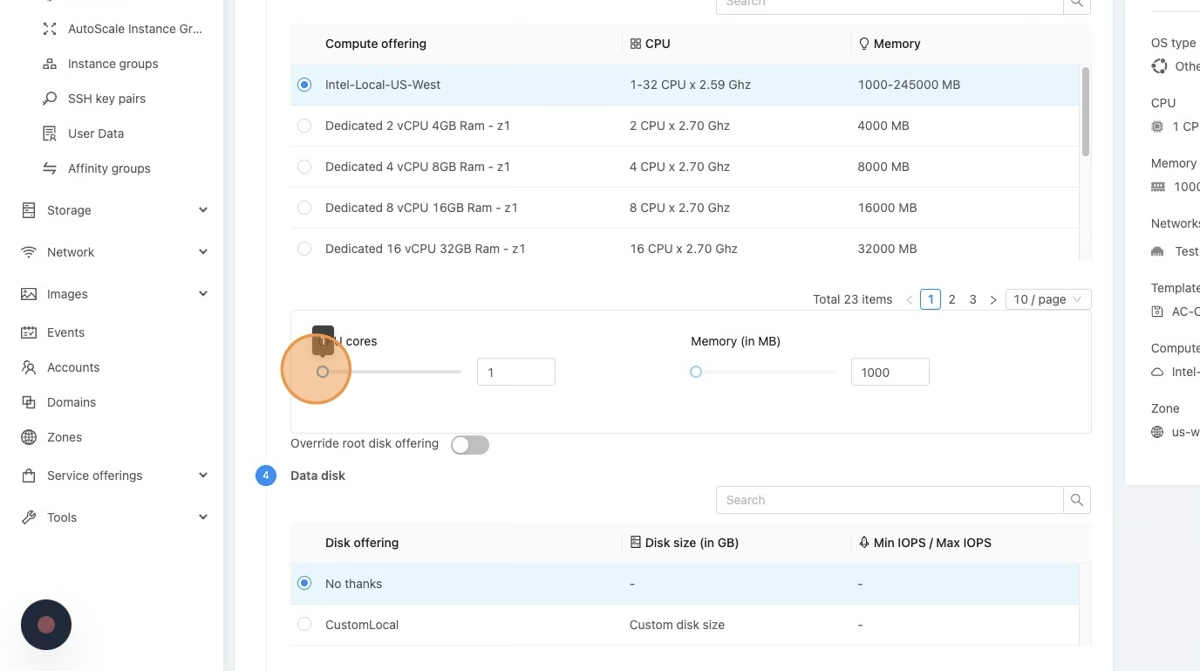The height and width of the screenshot is (671, 1200).
Task: Click the Domains icon in sidebar
Action: point(28,403)
